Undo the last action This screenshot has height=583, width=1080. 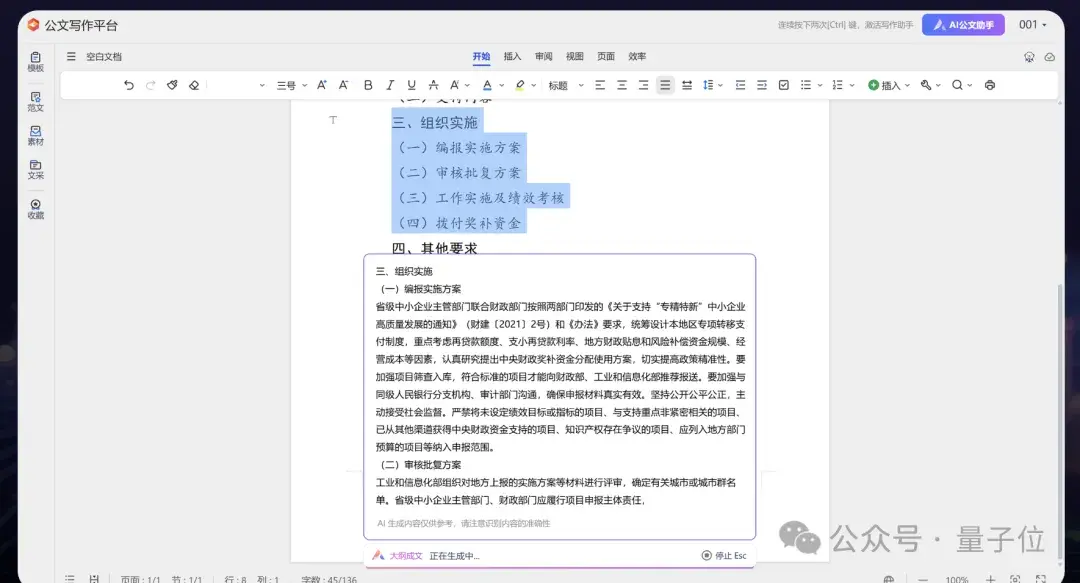pyautogui.click(x=129, y=85)
